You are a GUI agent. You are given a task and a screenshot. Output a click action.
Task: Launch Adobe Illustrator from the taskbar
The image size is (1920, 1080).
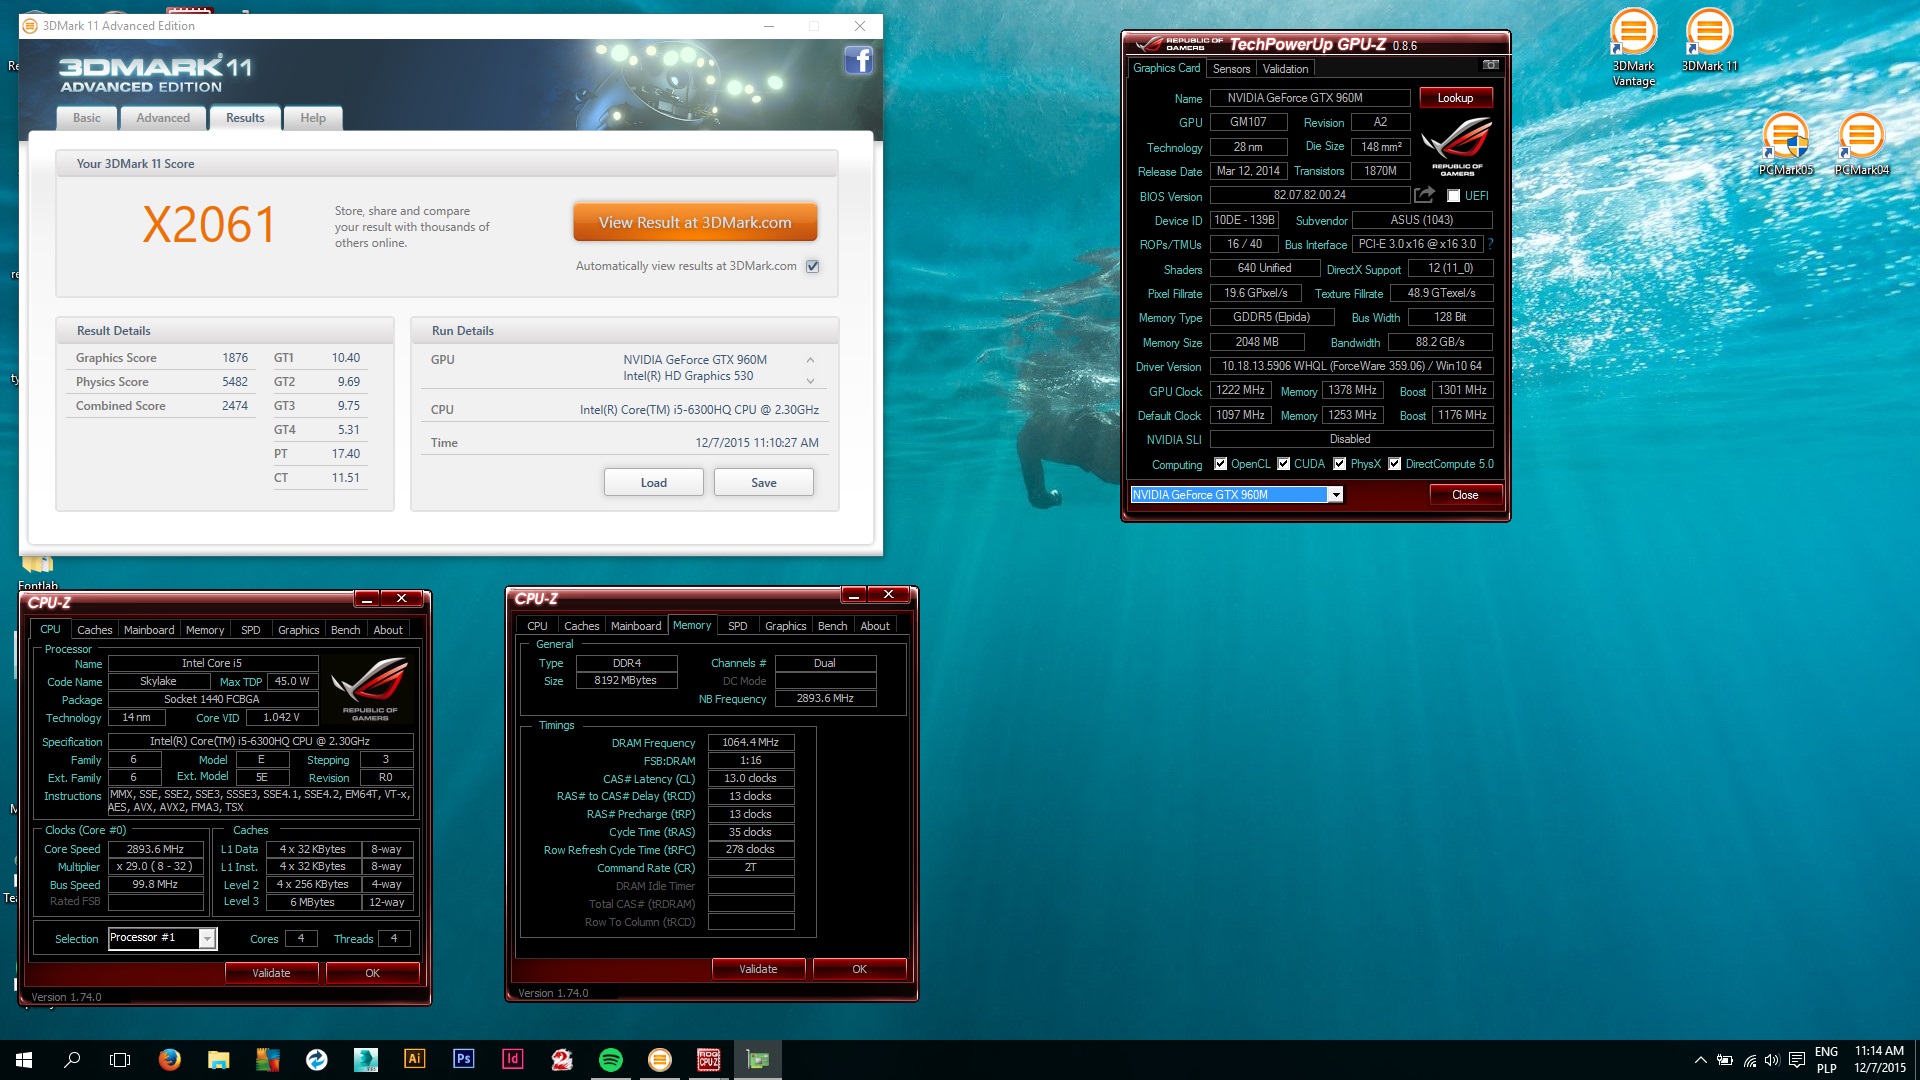click(x=414, y=1059)
